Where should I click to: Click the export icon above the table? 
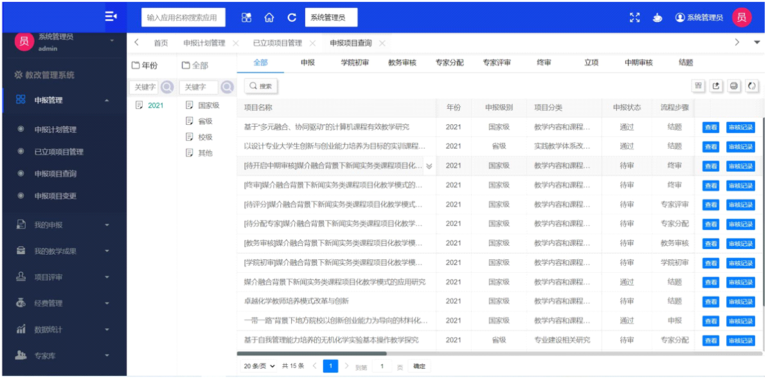coord(716,86)
